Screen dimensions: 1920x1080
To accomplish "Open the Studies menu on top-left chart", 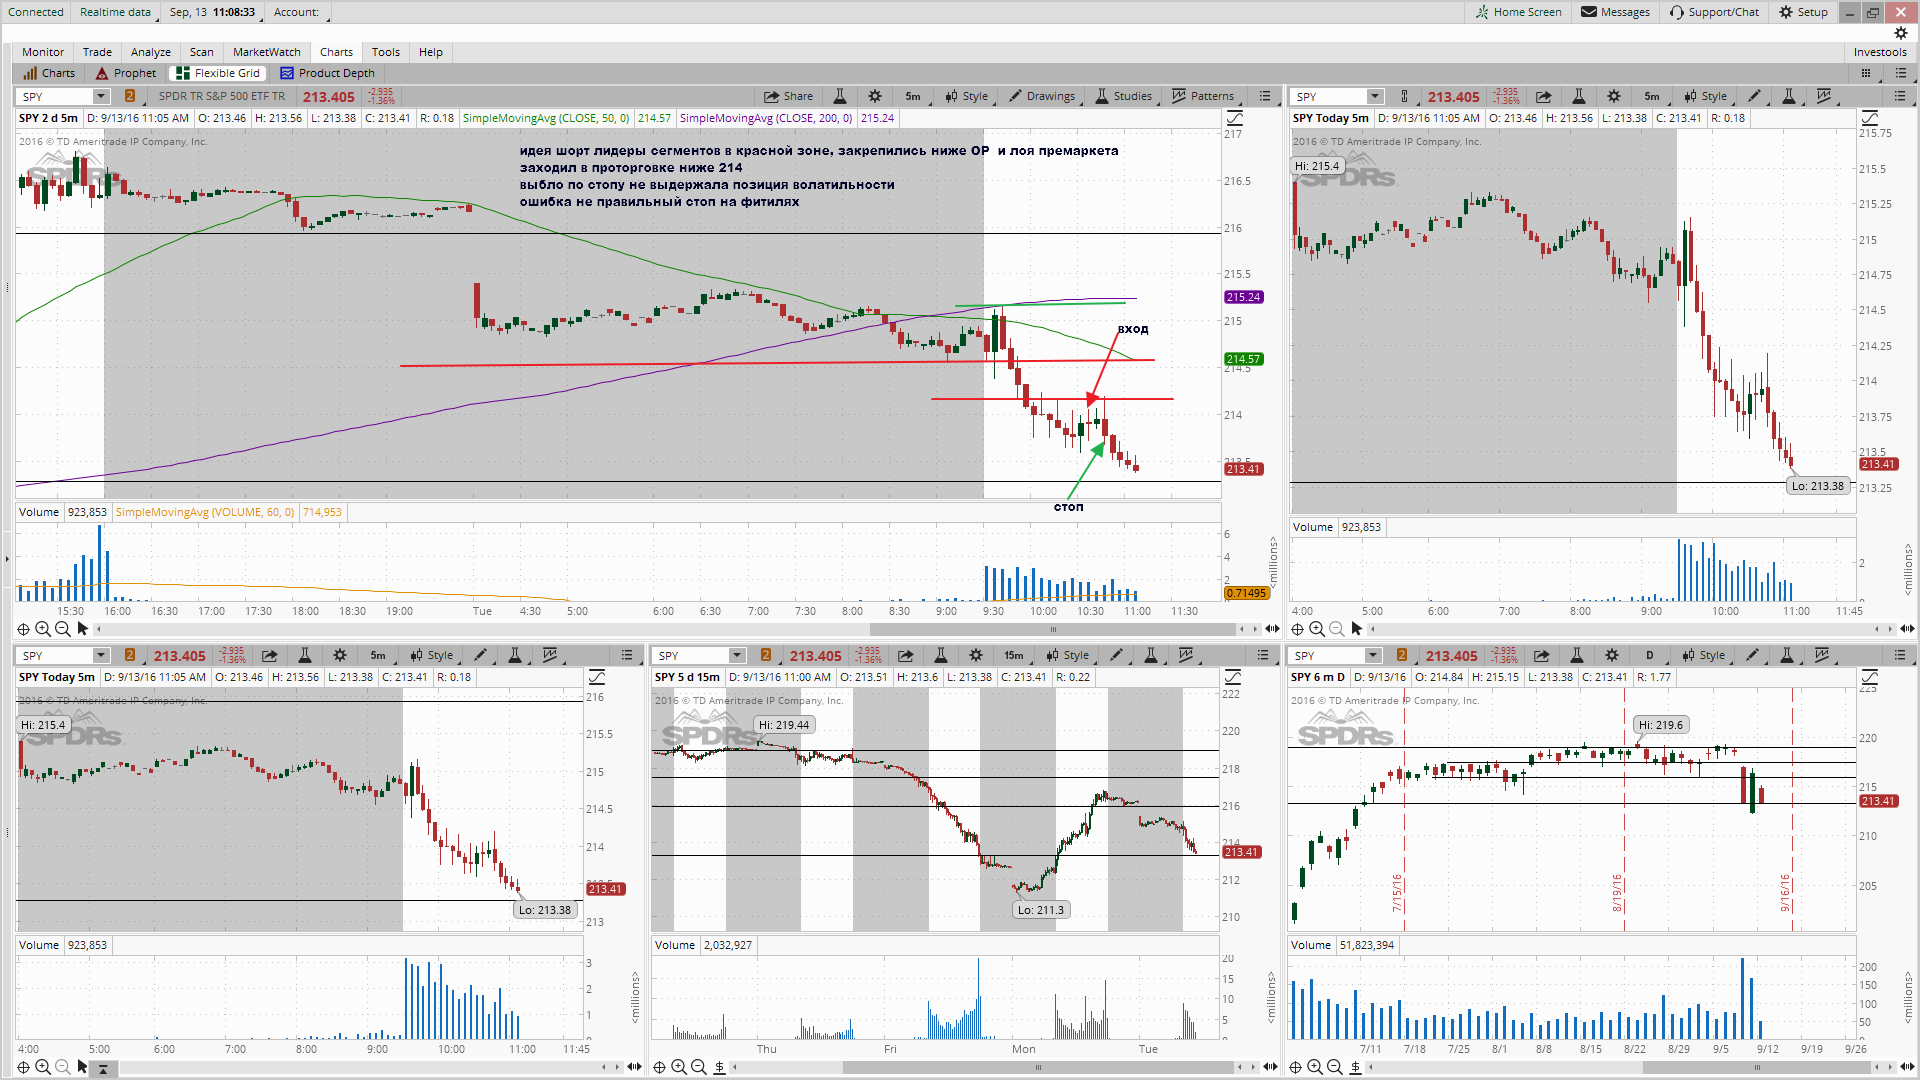I will click(1124, 96).
